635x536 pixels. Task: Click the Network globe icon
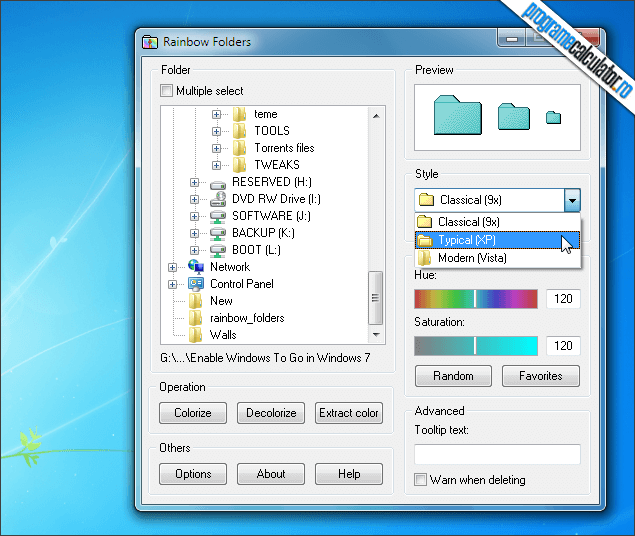(x=196, y=267)
